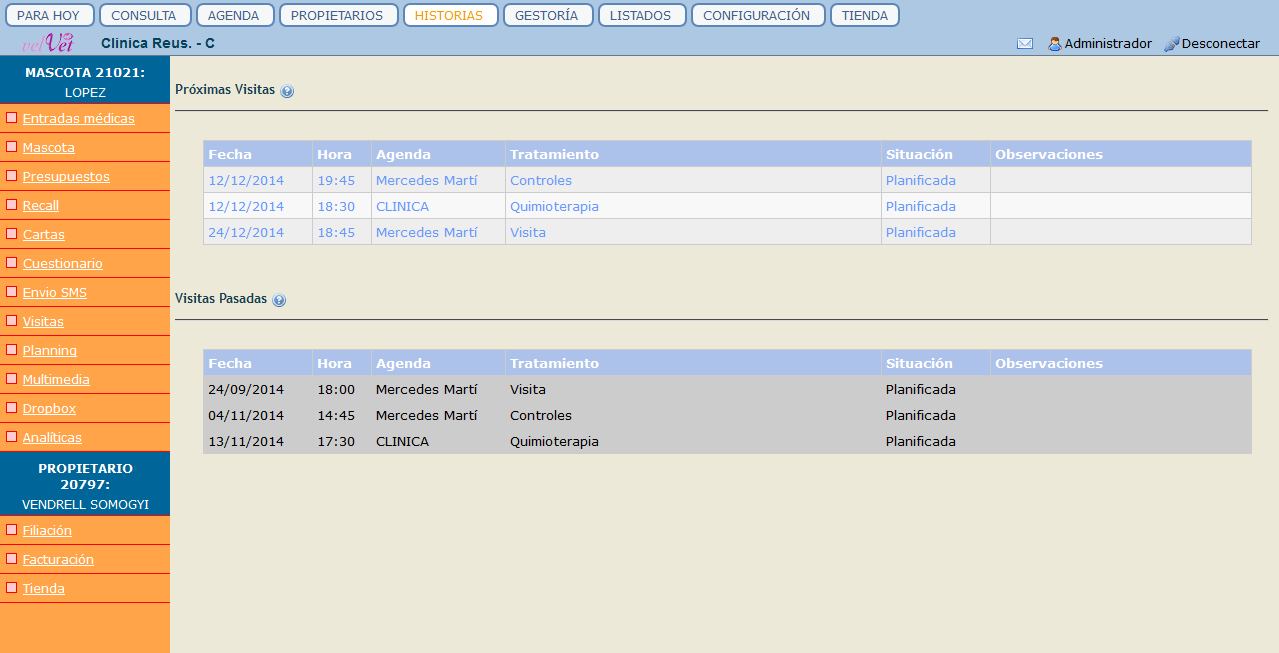
Task: Open help icon beside Visitas Pasadas
Action: point(279,300)
